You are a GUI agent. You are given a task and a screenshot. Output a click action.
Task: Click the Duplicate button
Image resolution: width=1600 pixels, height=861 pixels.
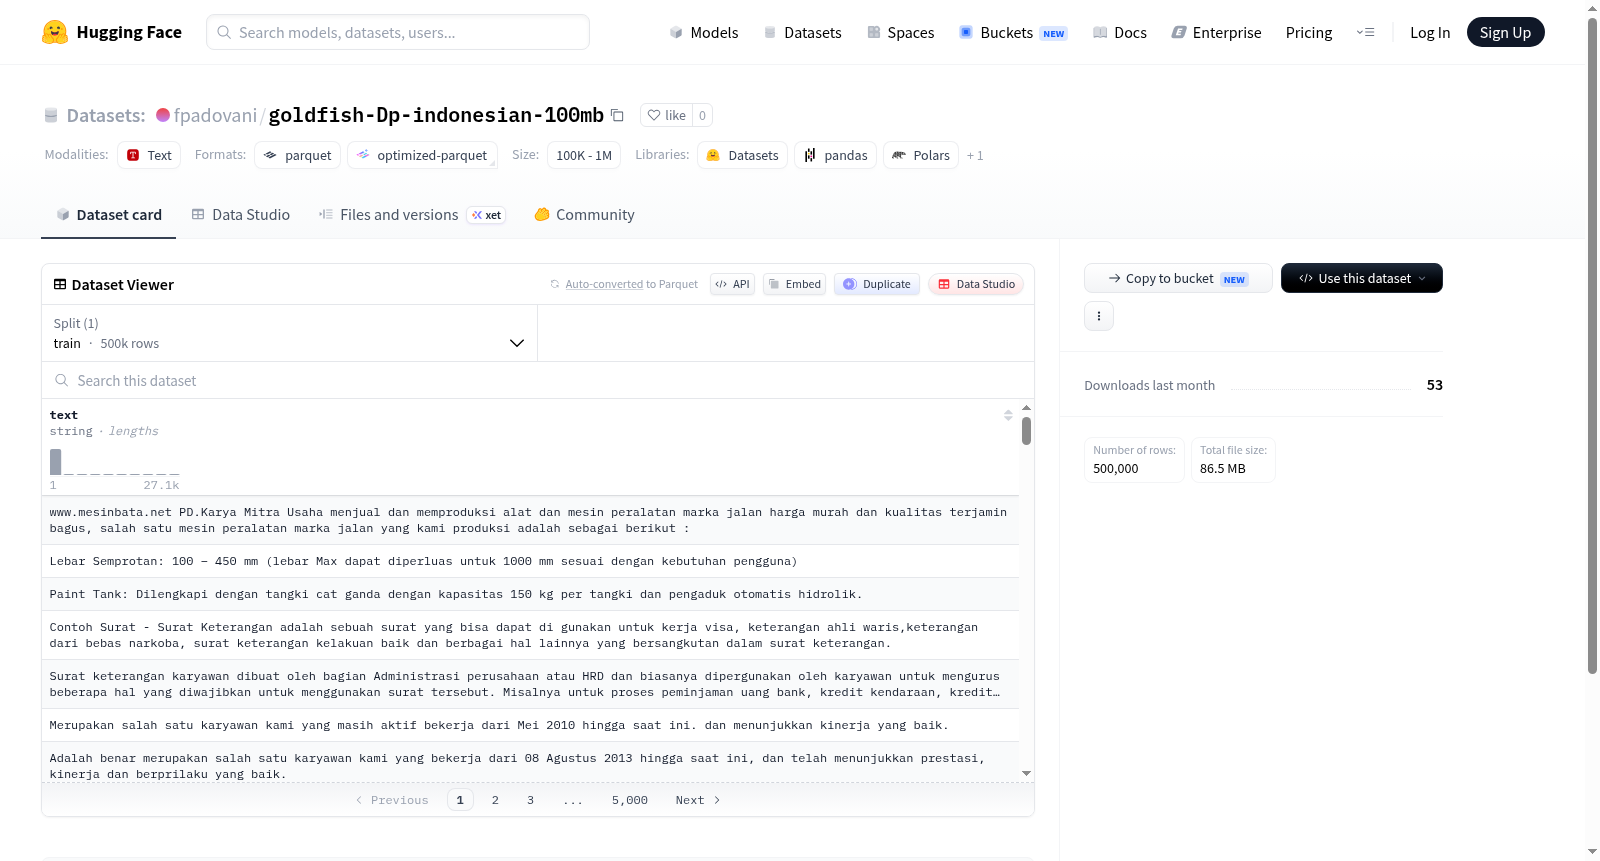[x=877, y=284]
